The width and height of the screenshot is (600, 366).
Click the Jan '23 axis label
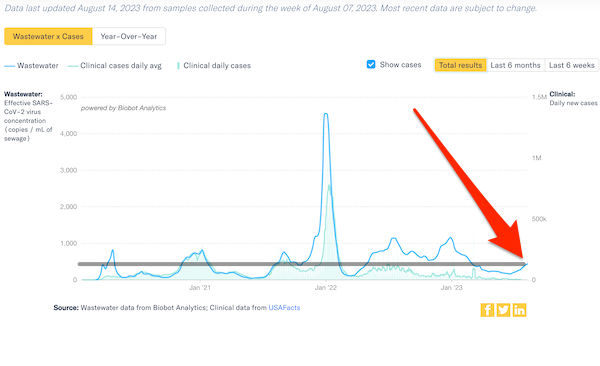(x=452, y=288)
